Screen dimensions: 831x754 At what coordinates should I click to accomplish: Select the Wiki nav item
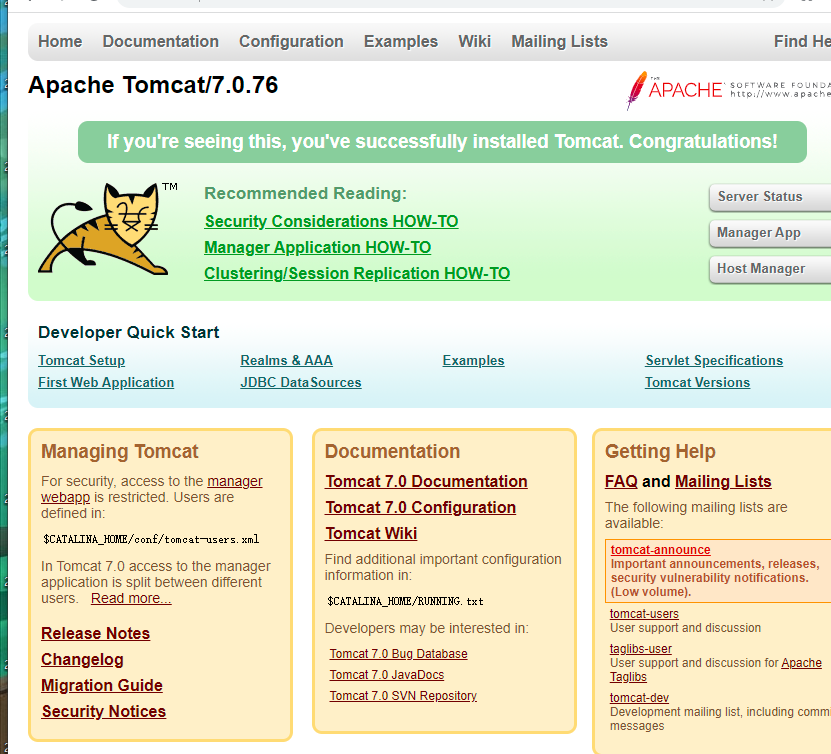[474, 41]
